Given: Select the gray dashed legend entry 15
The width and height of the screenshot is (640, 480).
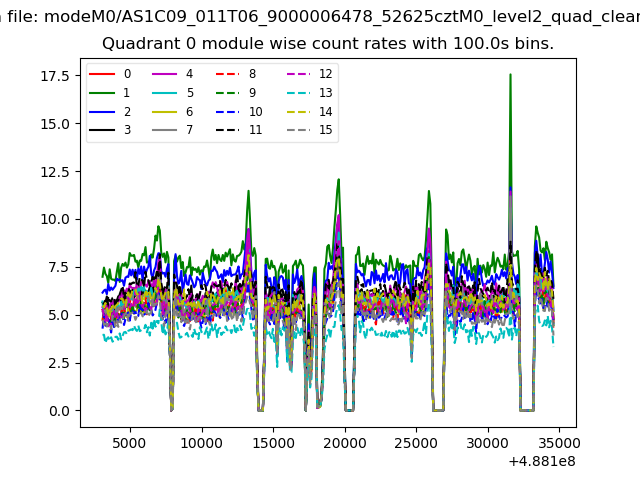Looking at the screenshot, I should [x=298, y=131].
